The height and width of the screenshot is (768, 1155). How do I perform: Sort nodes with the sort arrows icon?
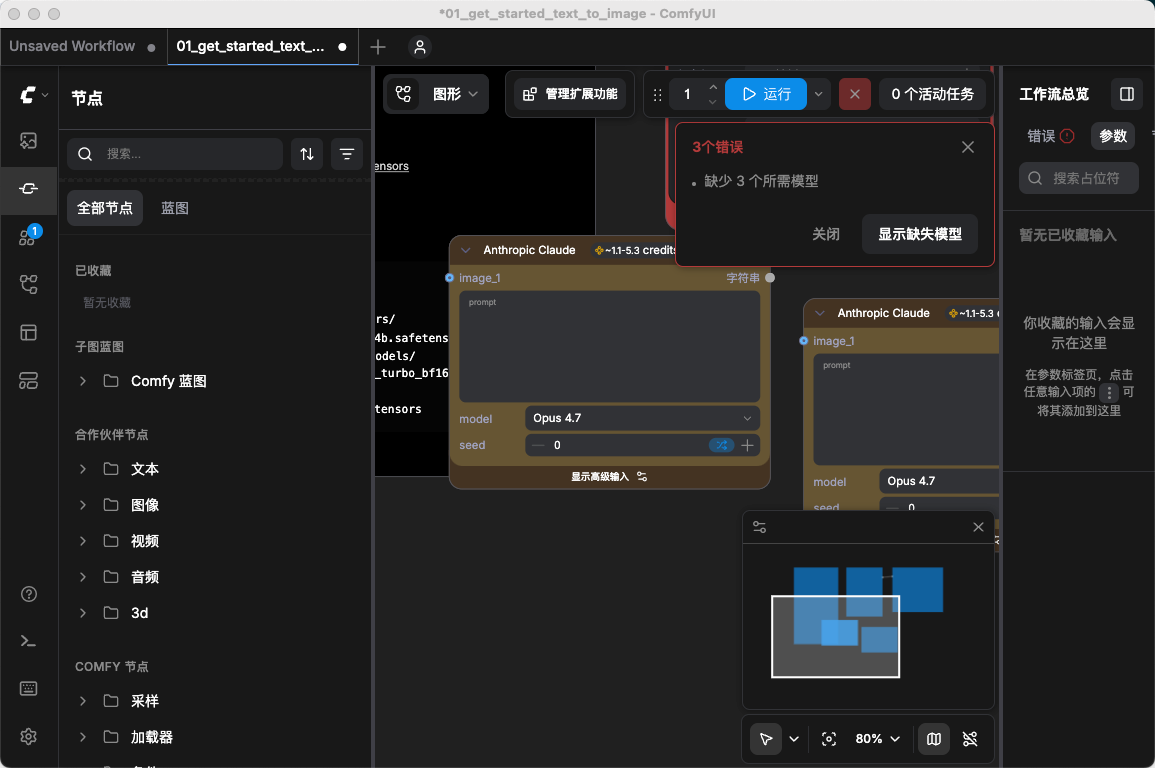click(307, 154)
